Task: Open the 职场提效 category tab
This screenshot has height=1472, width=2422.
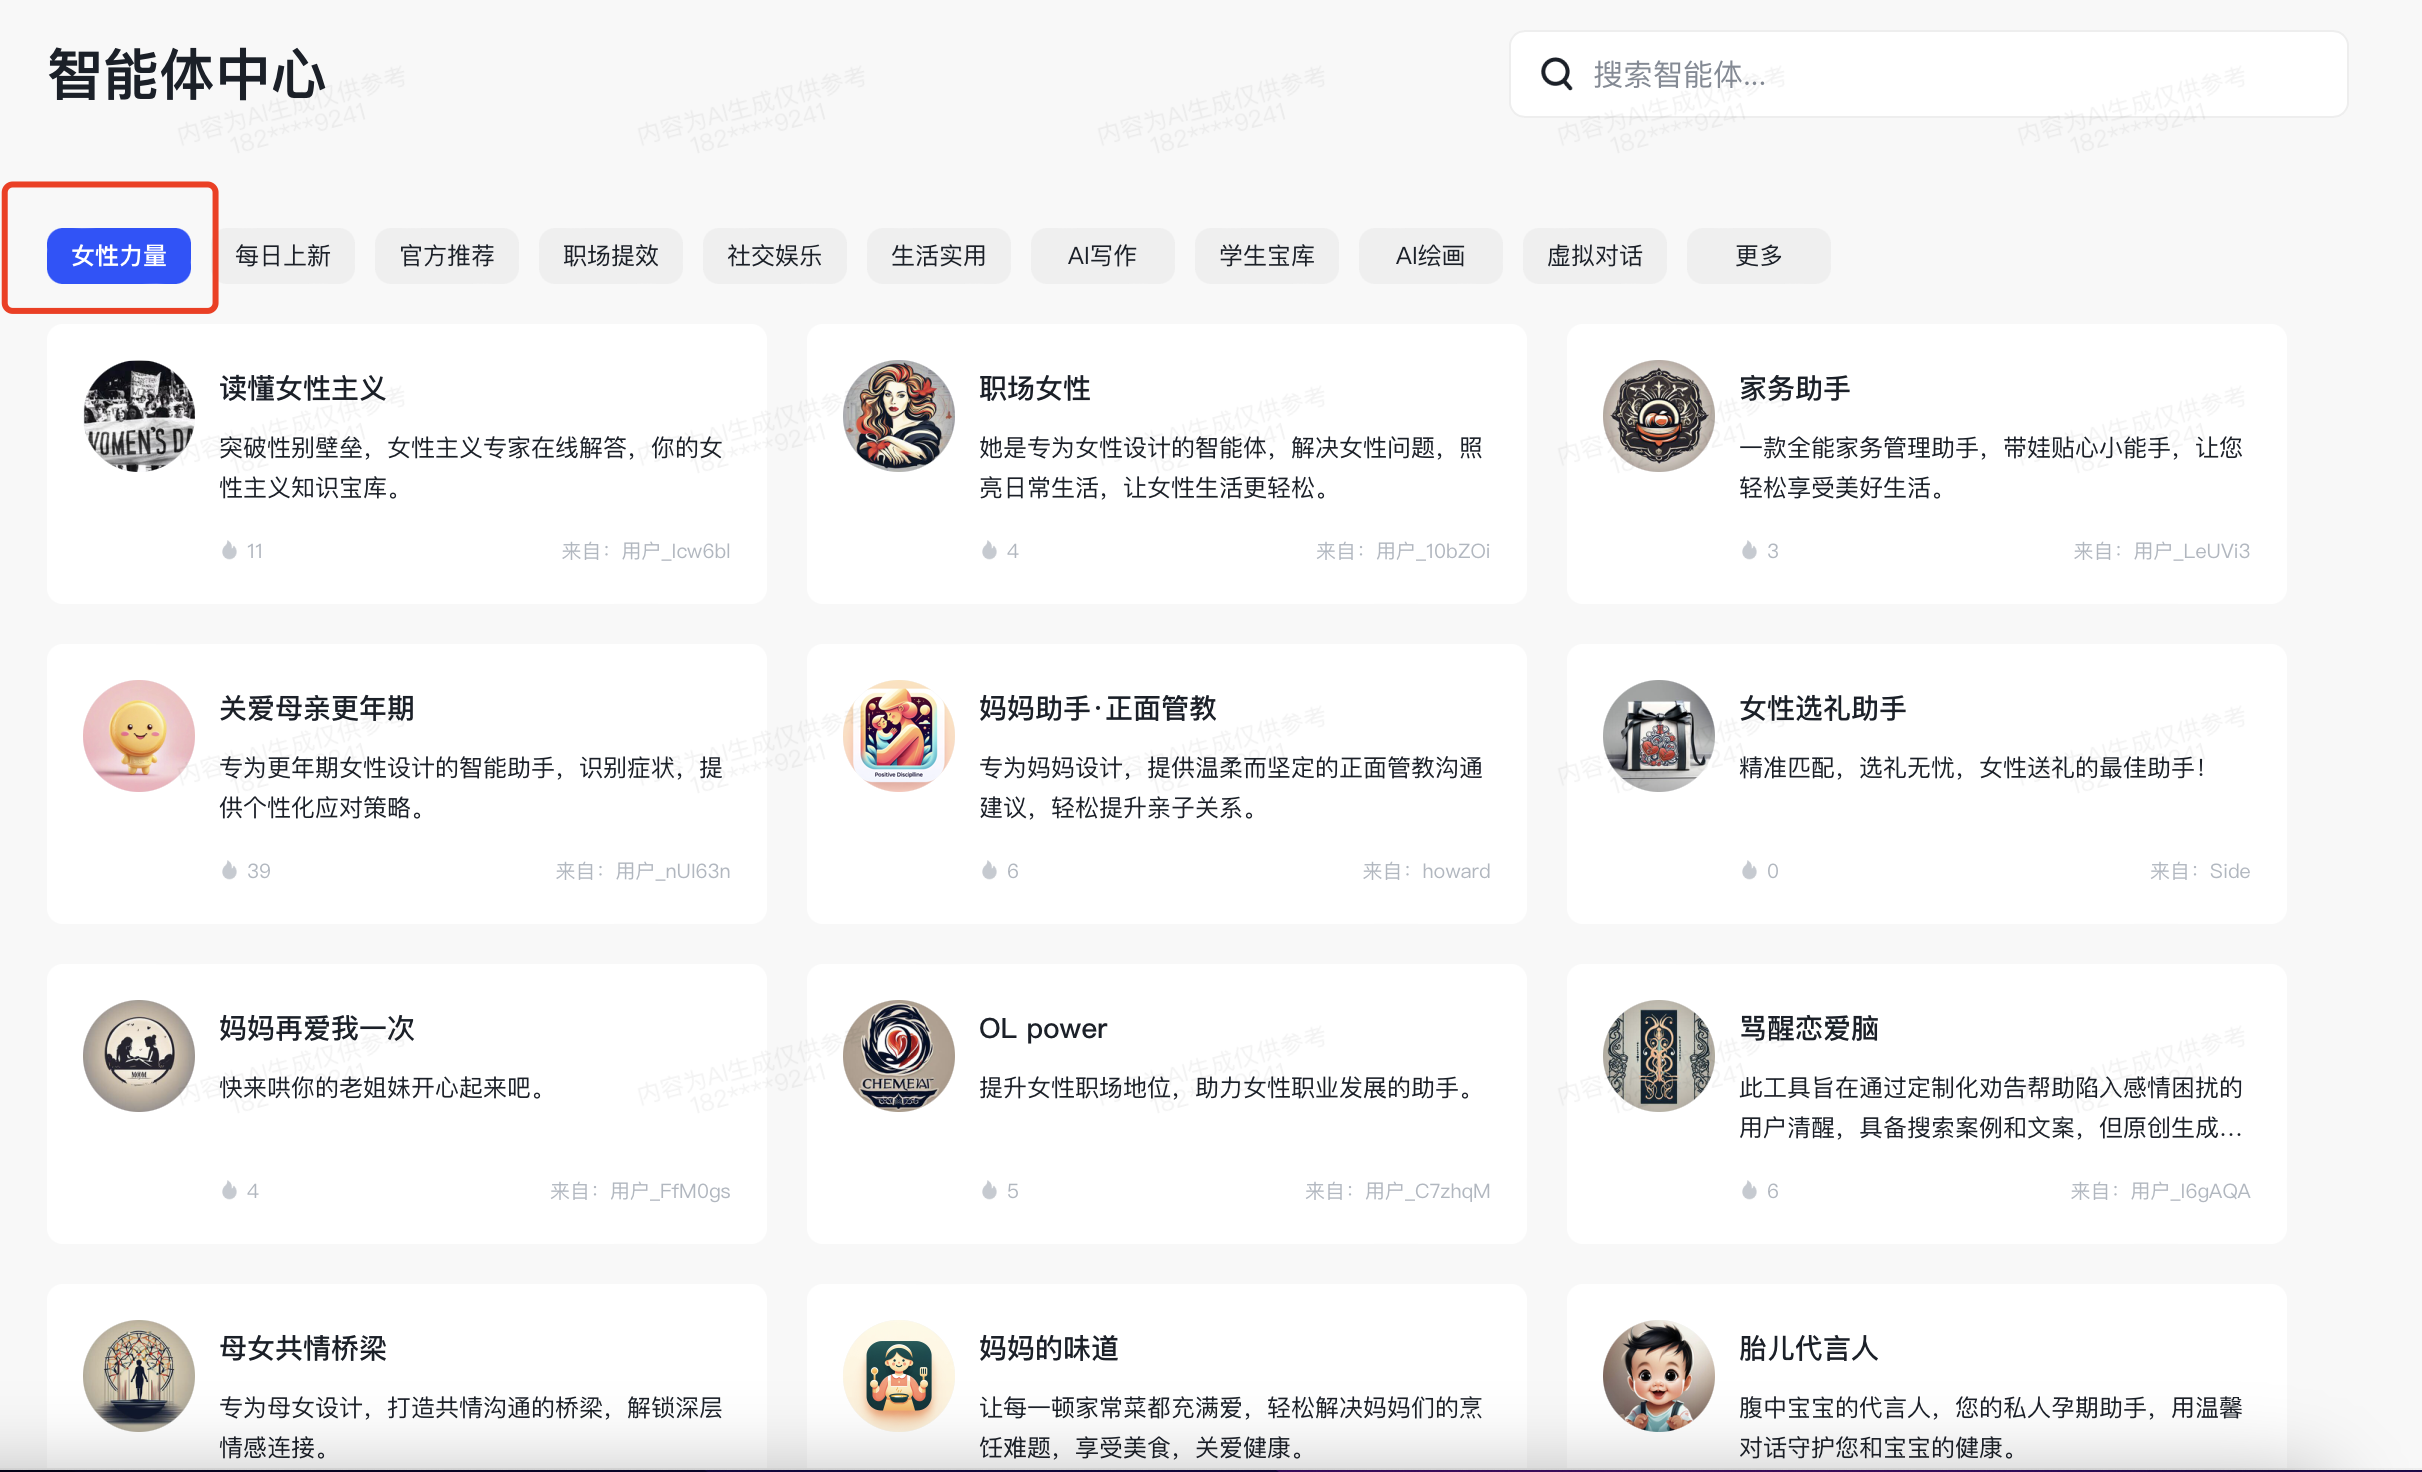Action: coord(611,256)
